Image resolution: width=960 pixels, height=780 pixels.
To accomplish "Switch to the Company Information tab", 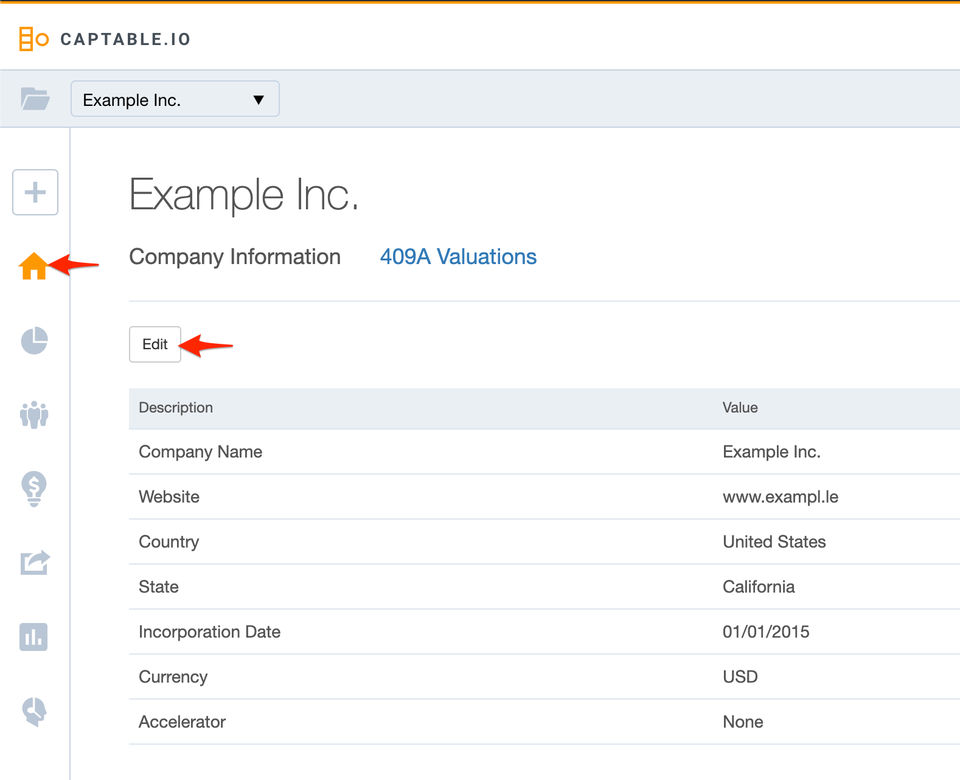I will click(x=235, y=257).
